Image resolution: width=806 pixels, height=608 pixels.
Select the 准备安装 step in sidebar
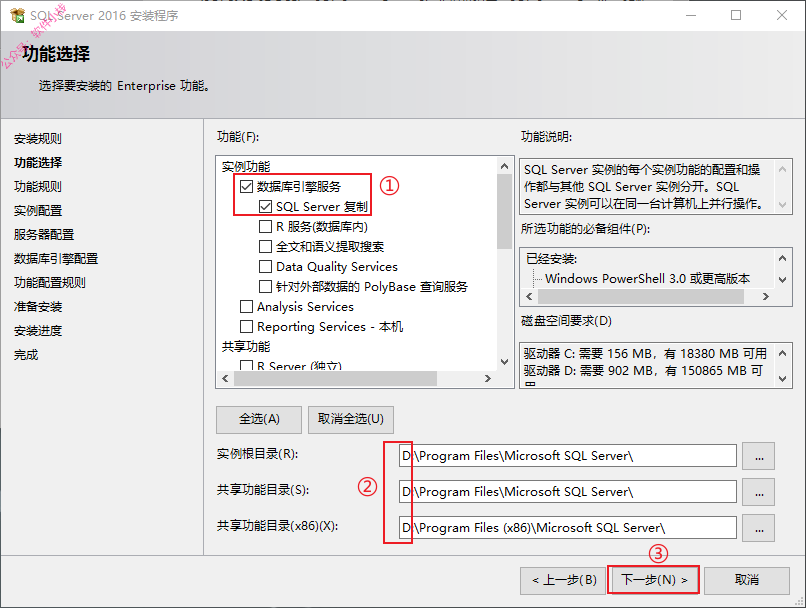(x=38, y=307)
